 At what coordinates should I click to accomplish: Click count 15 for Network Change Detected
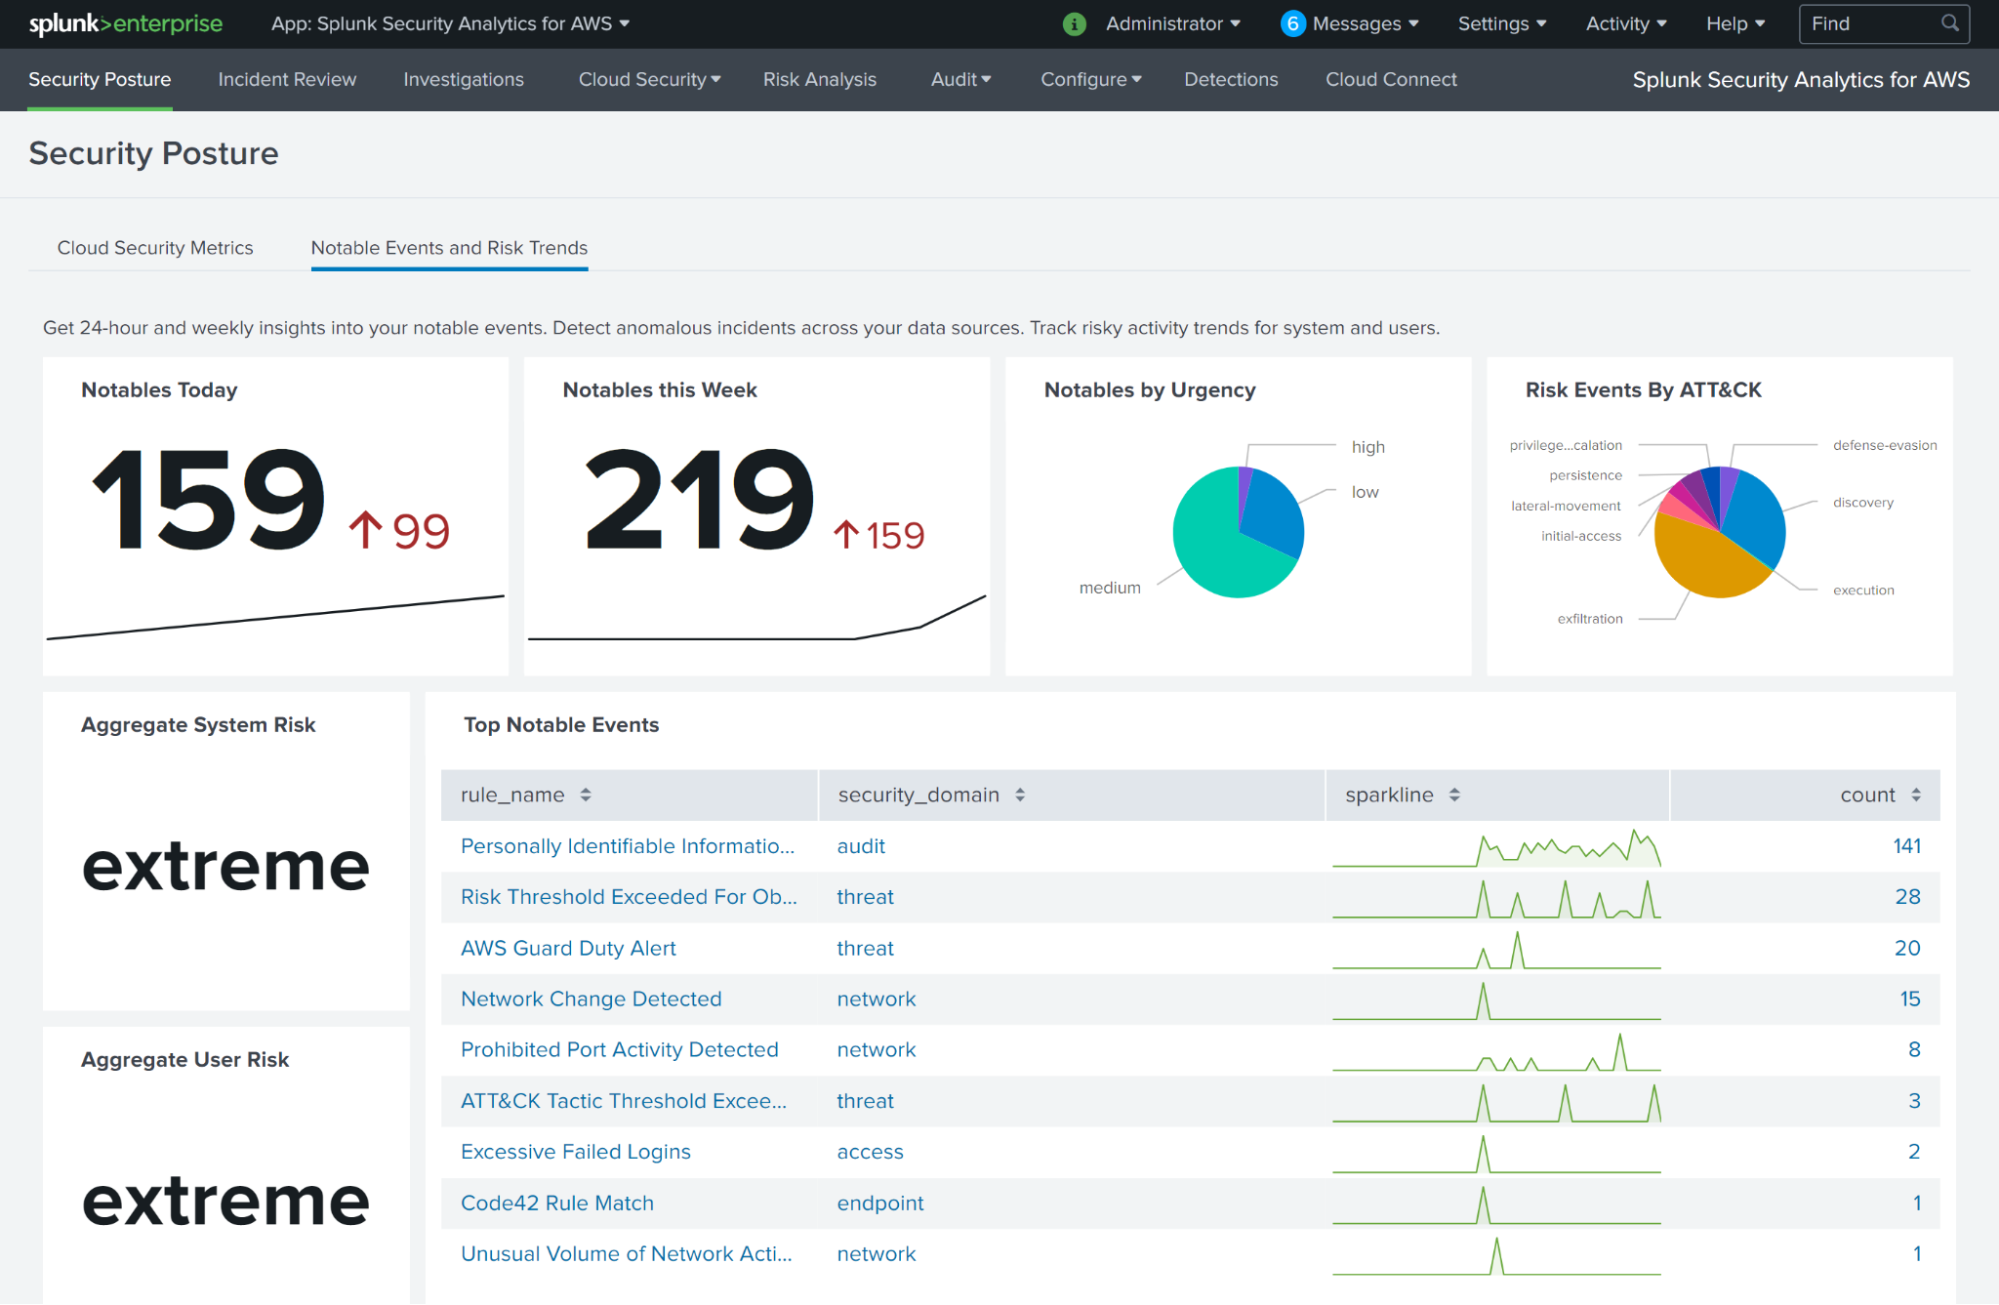1909,999
